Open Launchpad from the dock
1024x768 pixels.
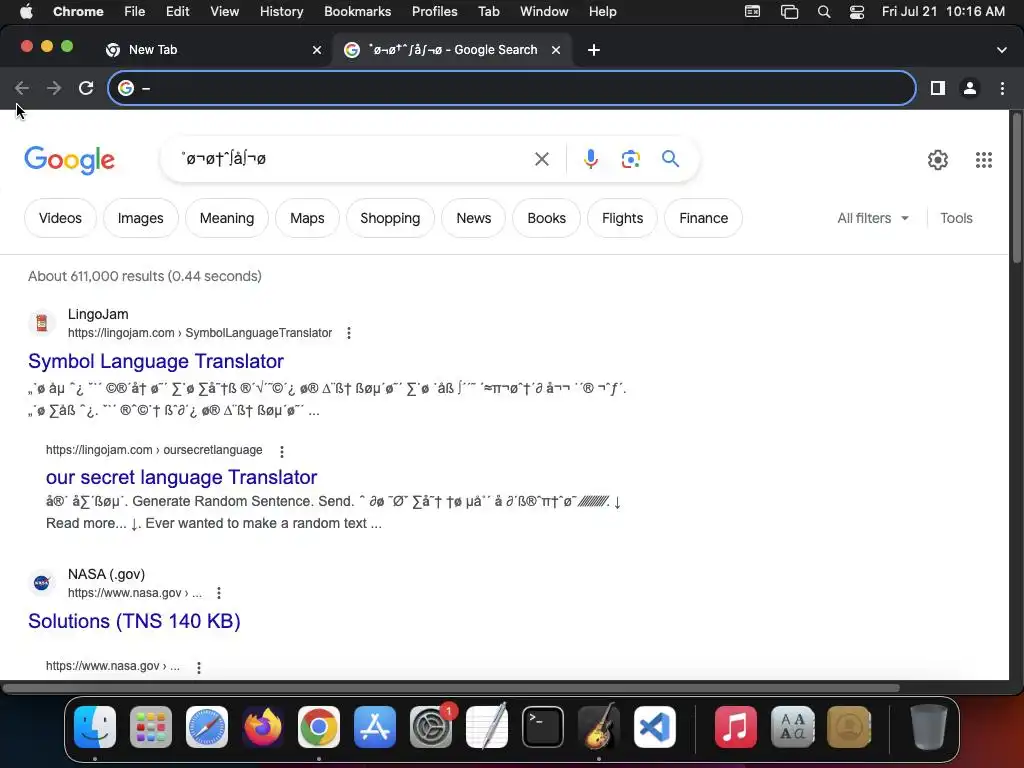pyautogui.click(x=151, y=727)
